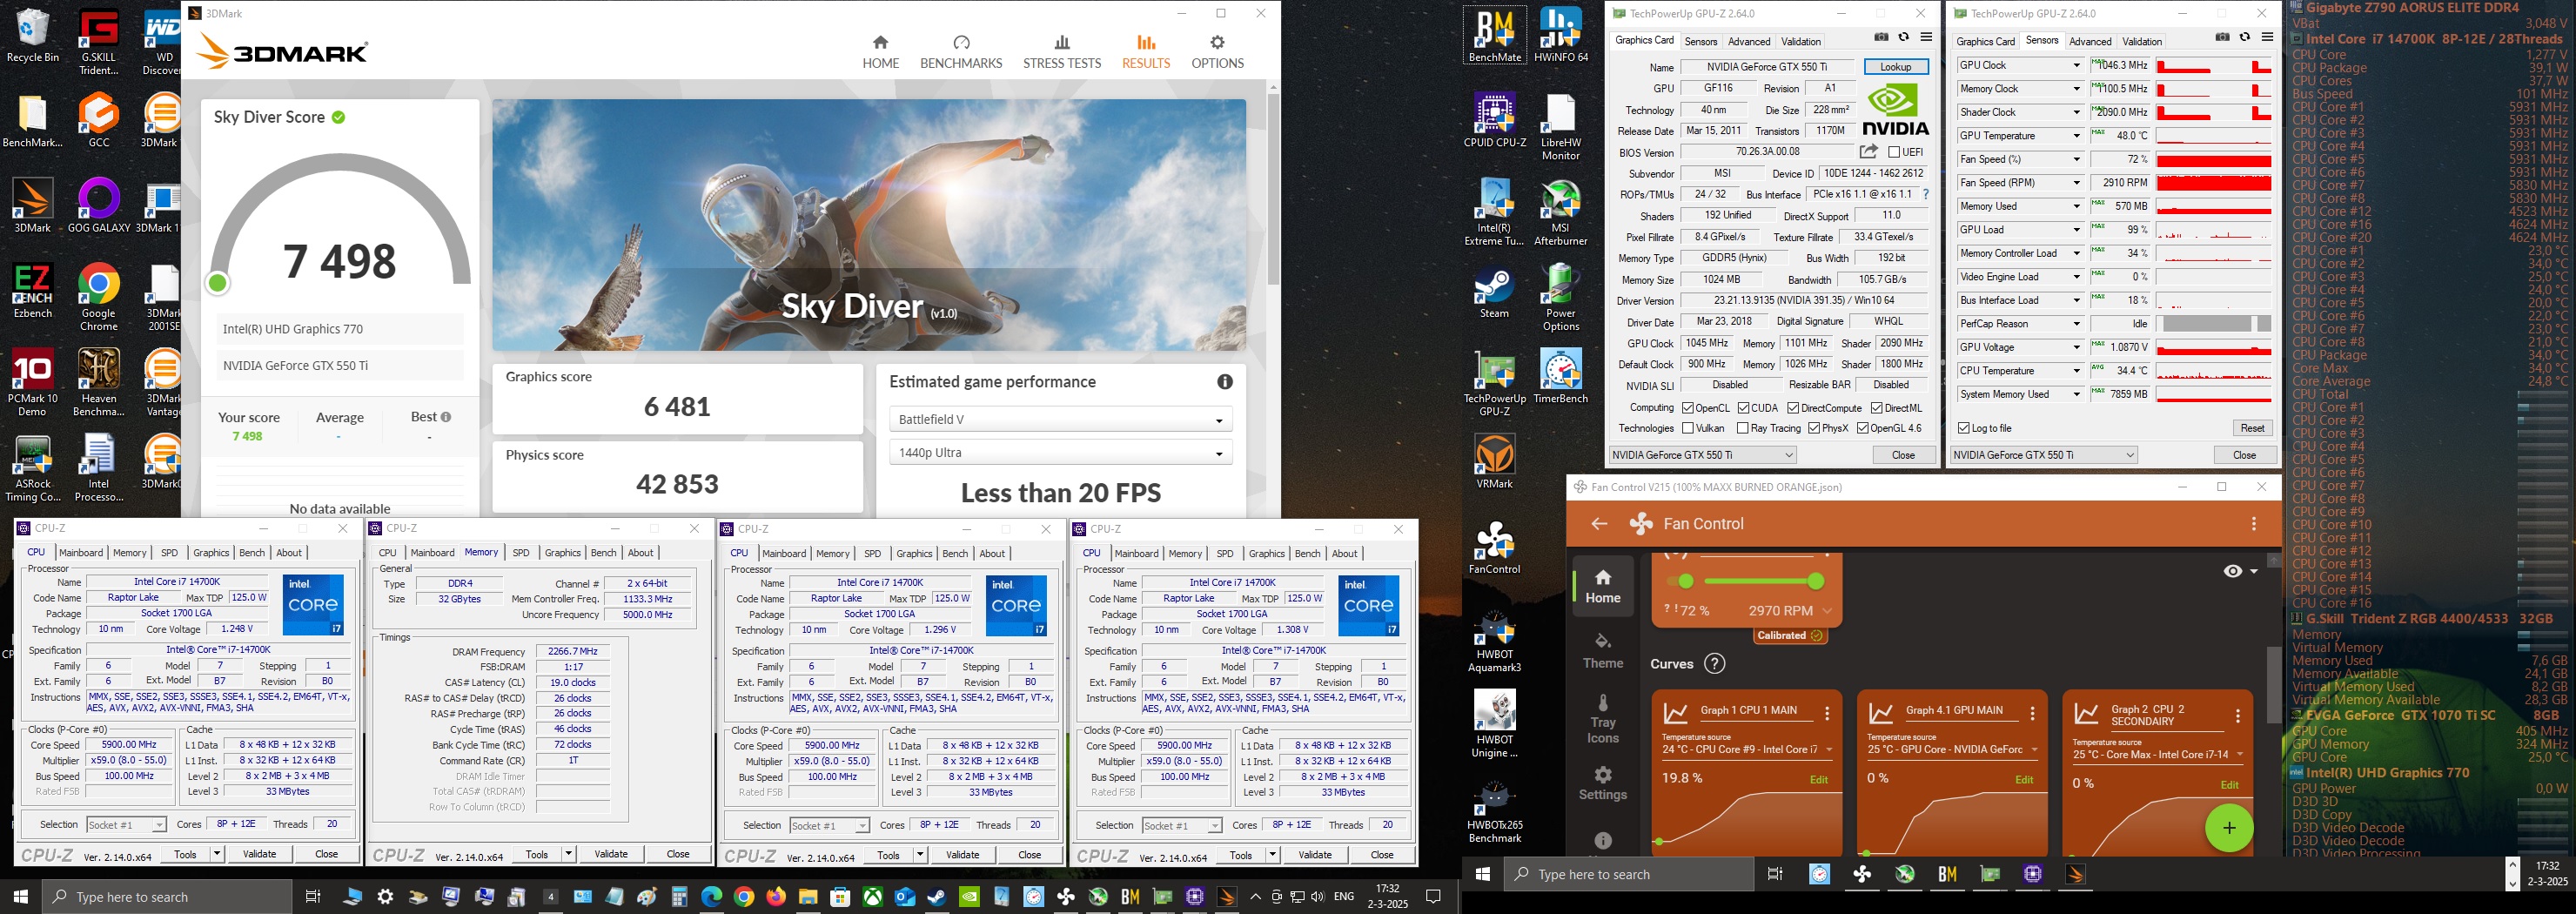Toggle DirectCompute checkbox in GPU-Z
The height and width of the screenshot is (914, 2576).
click(x=1793, y=408)
